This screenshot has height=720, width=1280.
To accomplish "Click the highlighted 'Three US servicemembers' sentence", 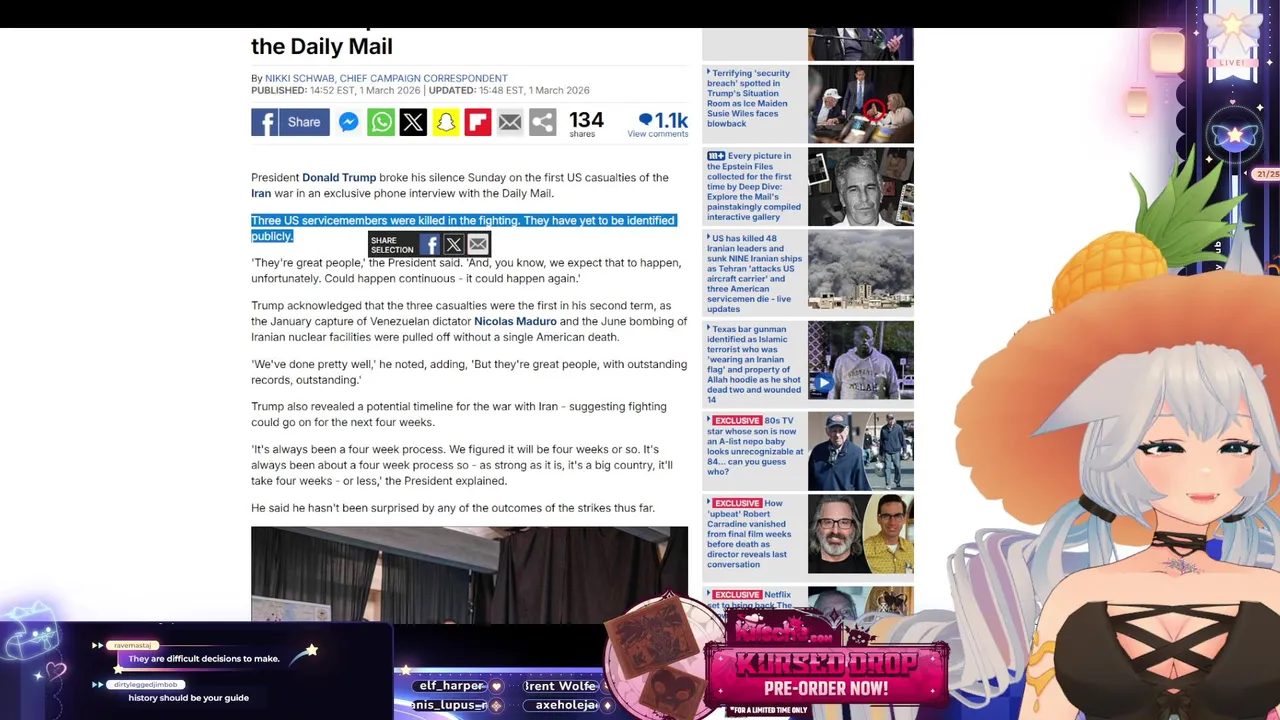I will pyautogui.click(x=463, y=228).
